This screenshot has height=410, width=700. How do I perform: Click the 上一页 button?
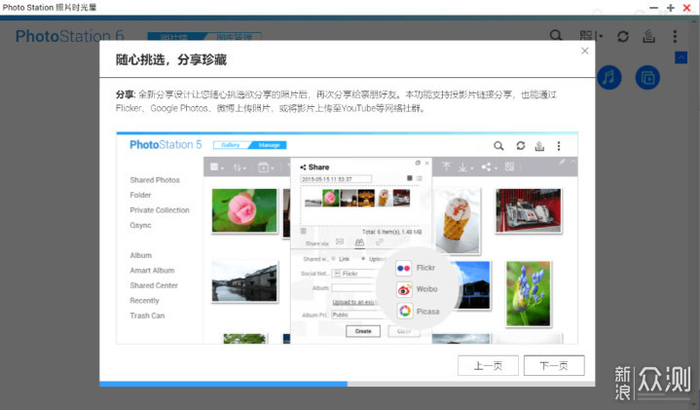tap(488, 366)
